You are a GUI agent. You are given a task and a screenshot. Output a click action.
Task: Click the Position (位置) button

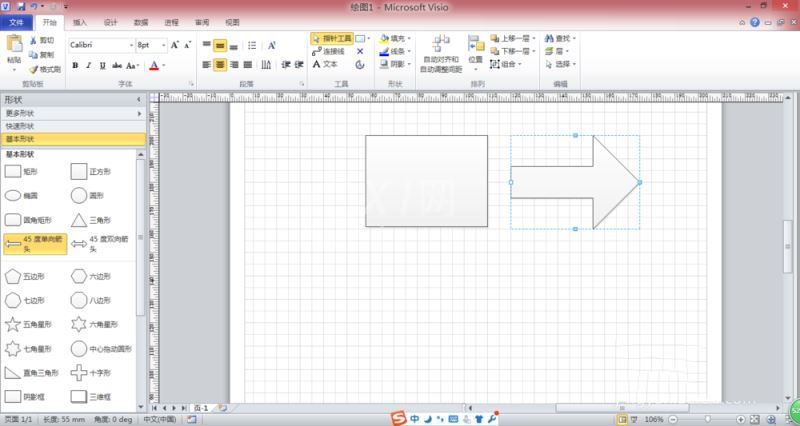coord(476,52)
